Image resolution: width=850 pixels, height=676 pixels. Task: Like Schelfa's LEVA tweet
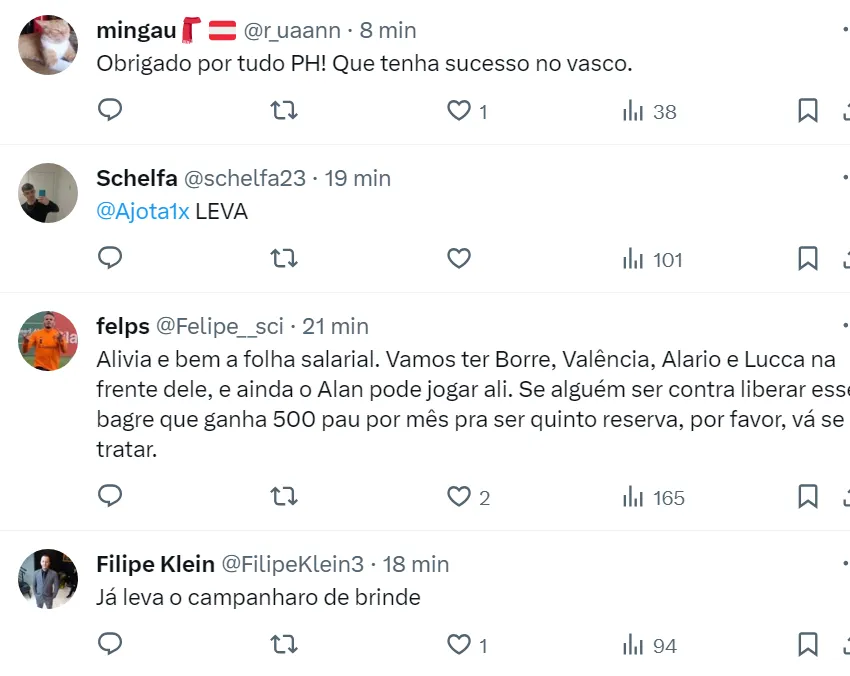point(459,258)
